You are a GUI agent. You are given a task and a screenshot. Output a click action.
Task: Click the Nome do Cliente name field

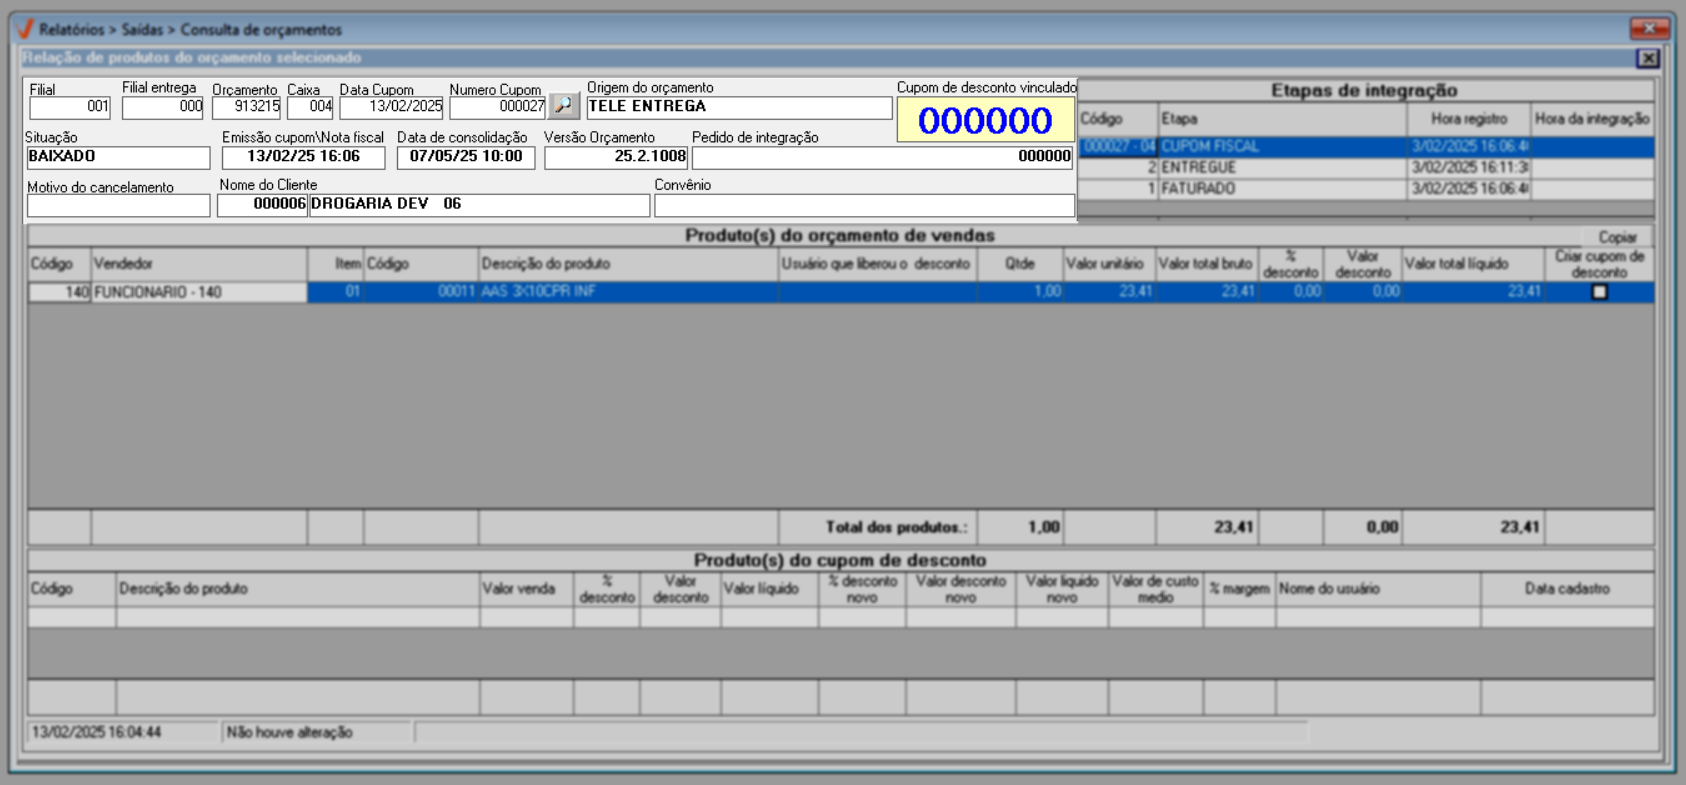point(478,205)
